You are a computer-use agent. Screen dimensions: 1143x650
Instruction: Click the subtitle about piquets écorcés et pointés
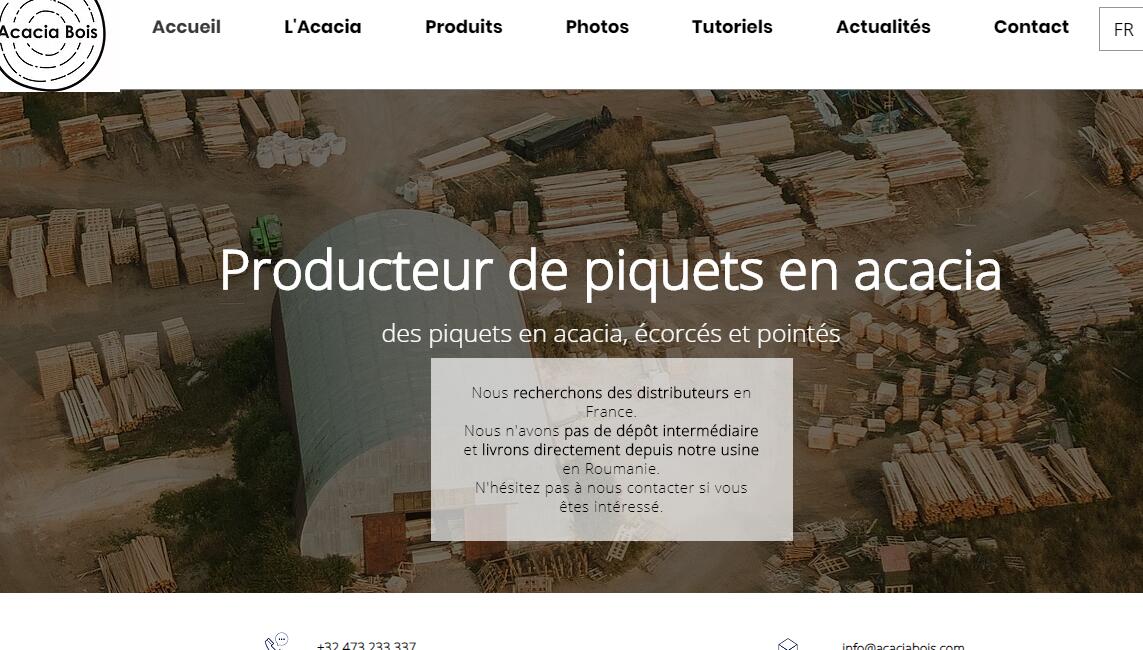click(611, 333)
